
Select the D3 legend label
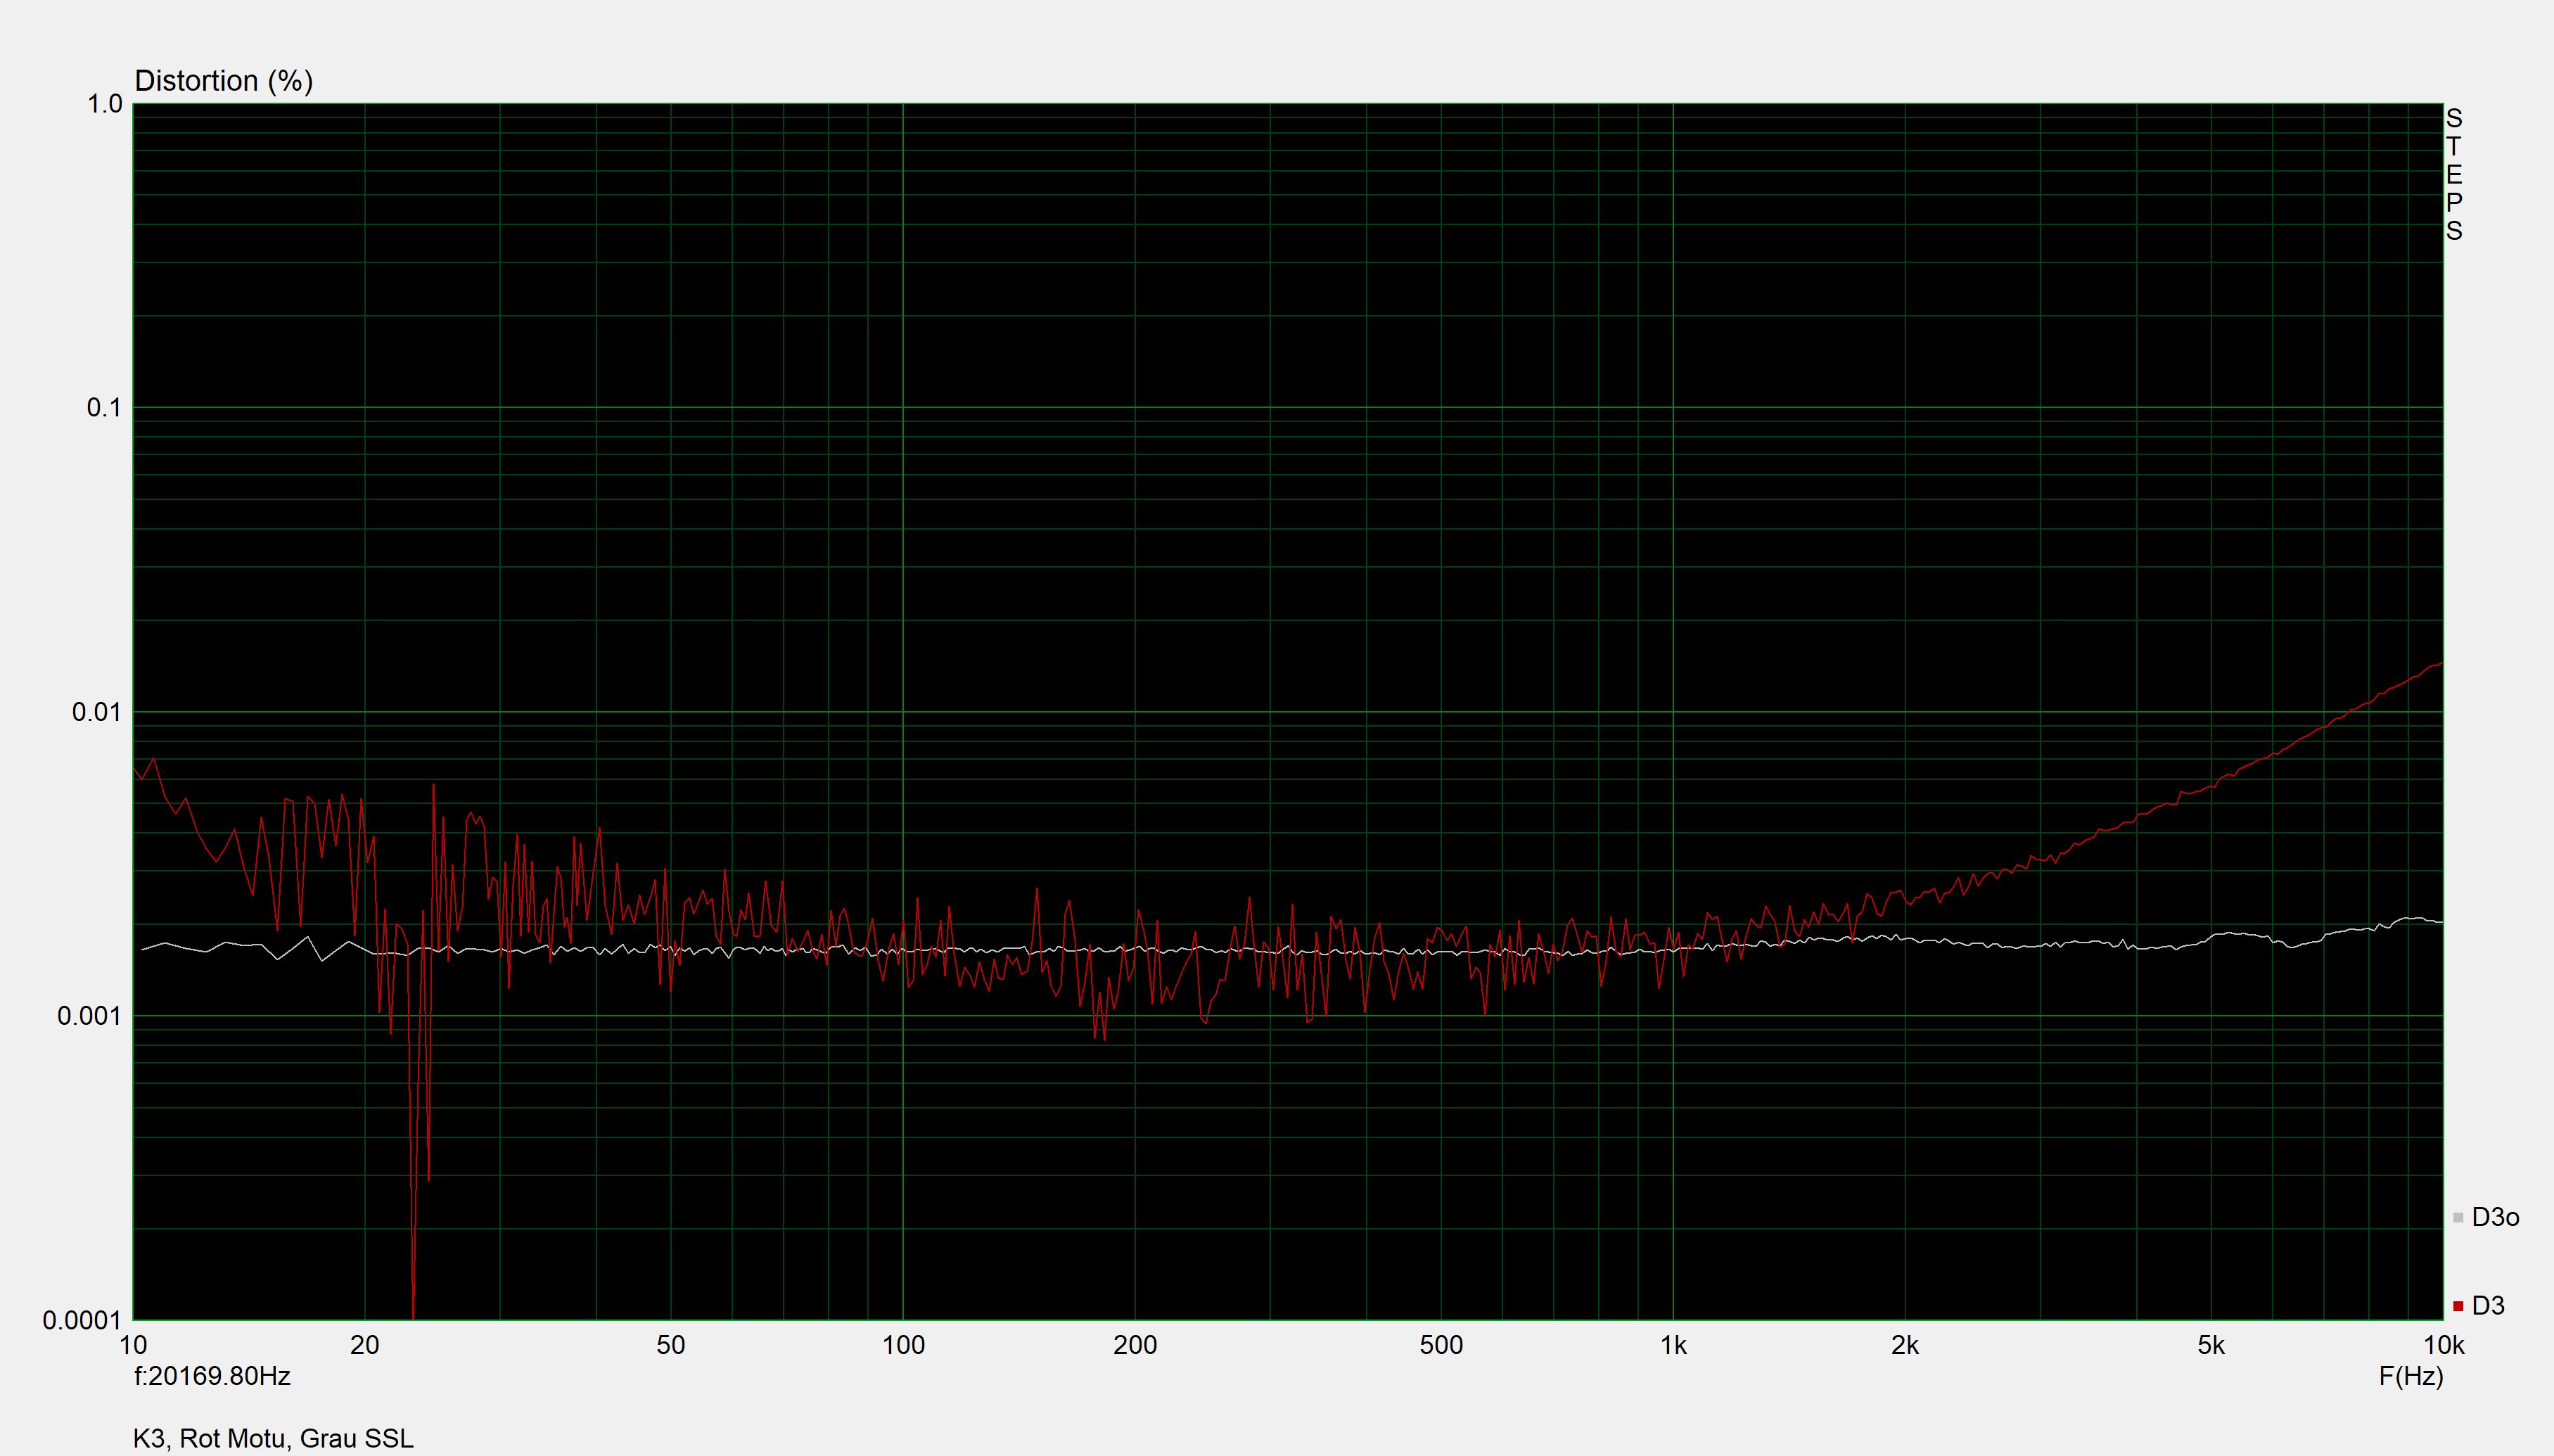coord(2488,1305)
